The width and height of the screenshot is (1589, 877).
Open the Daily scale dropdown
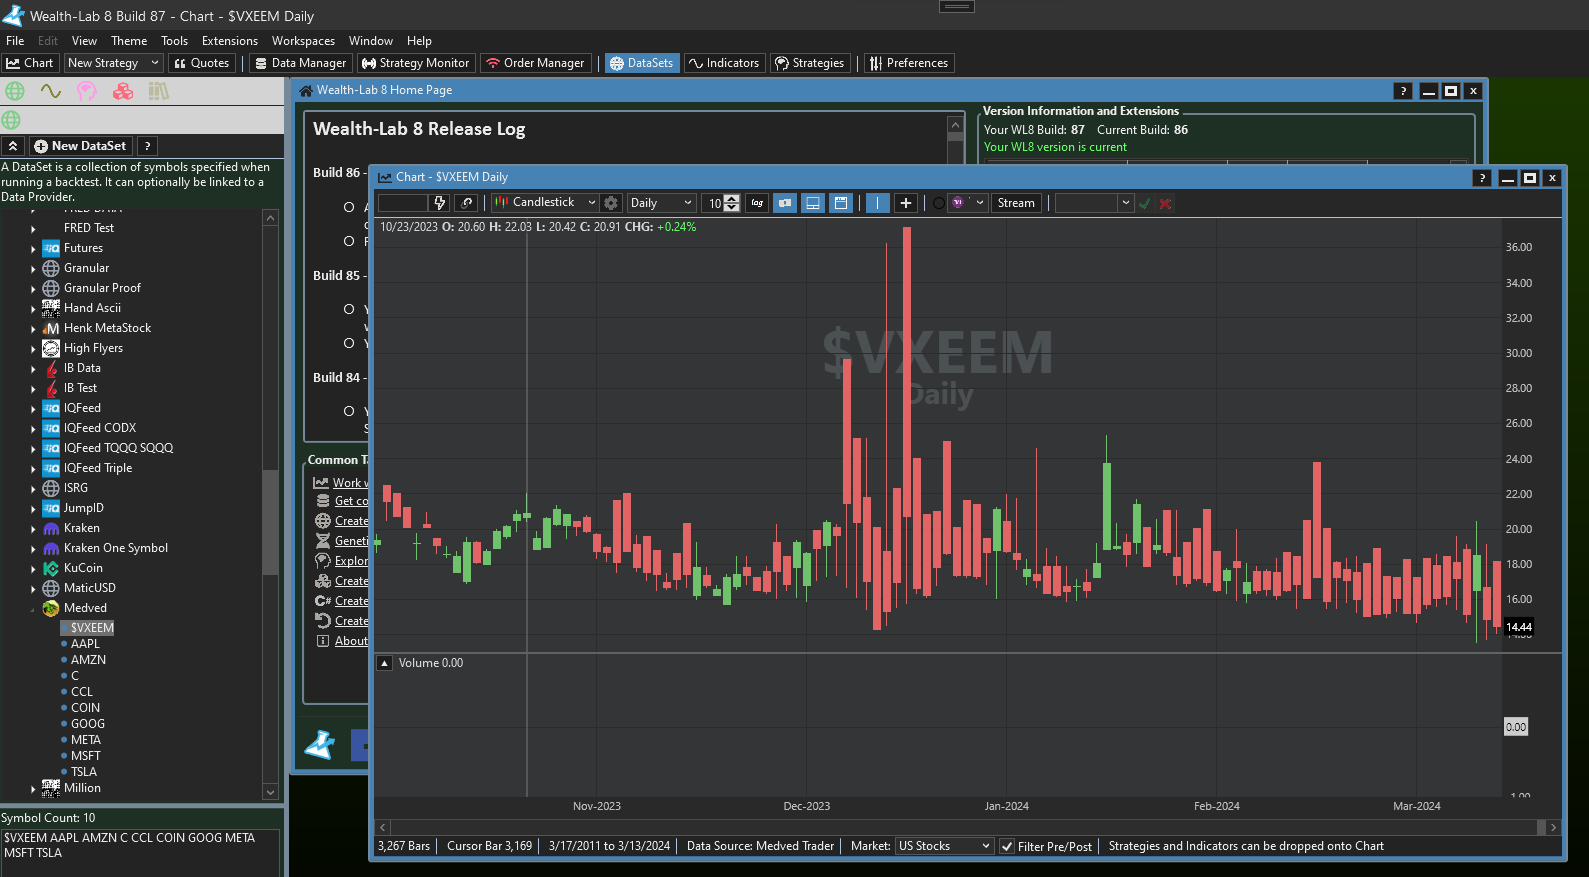coord(661,203)
